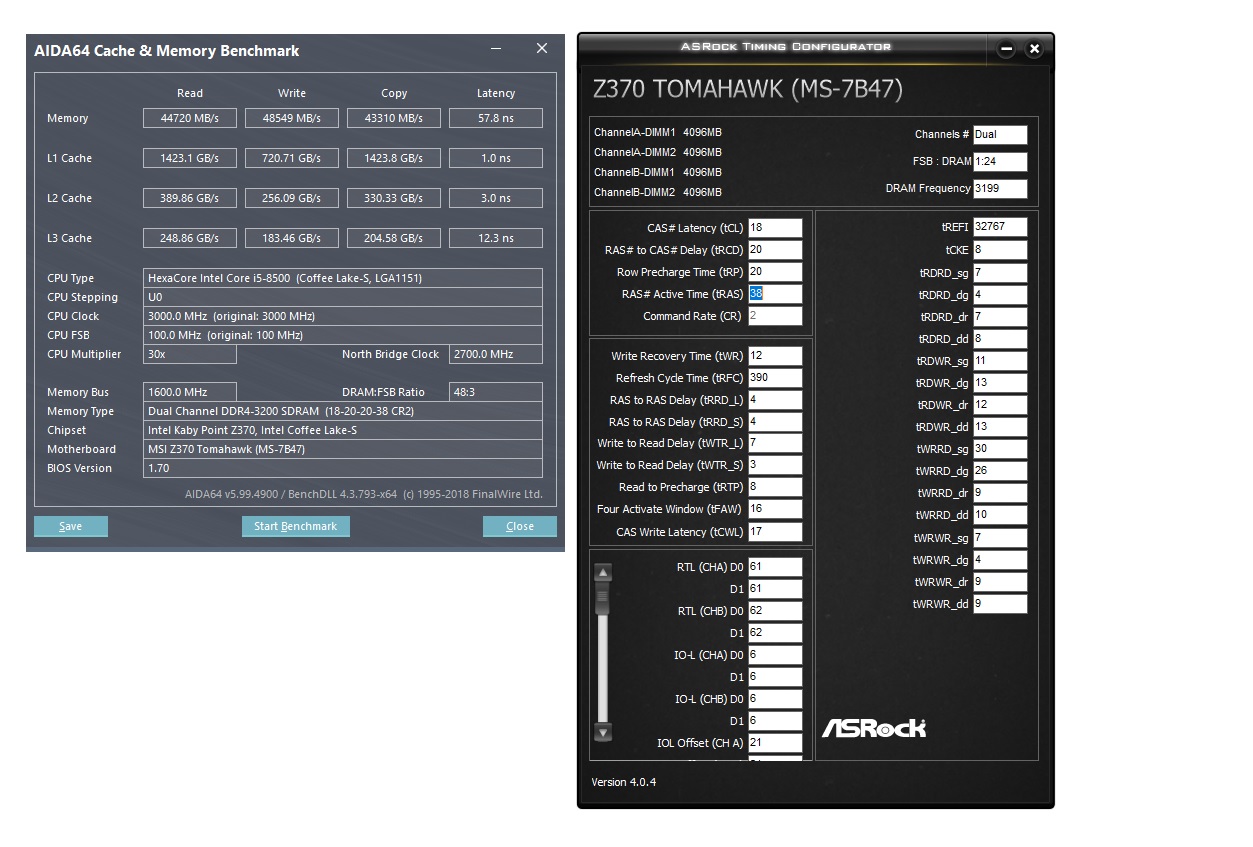Click ChannelA-DIMM1 4096MB entry
Viewport: 1253px width, 847px height.
657,132
